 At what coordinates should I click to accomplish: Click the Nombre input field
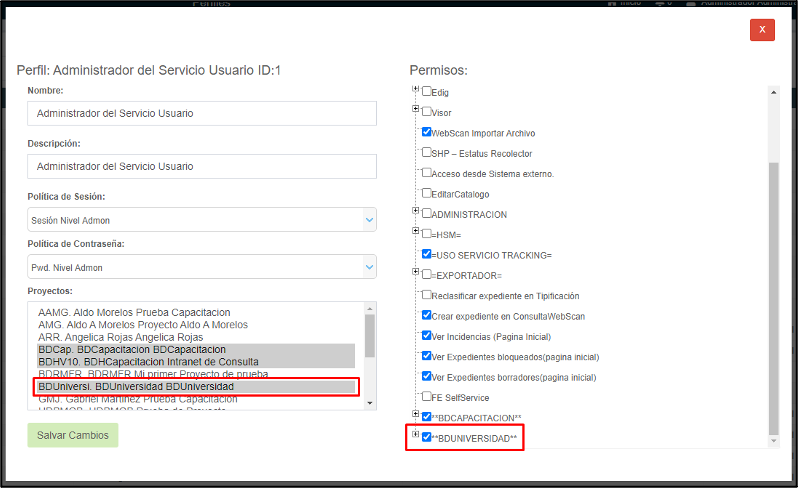pos(202,113)
